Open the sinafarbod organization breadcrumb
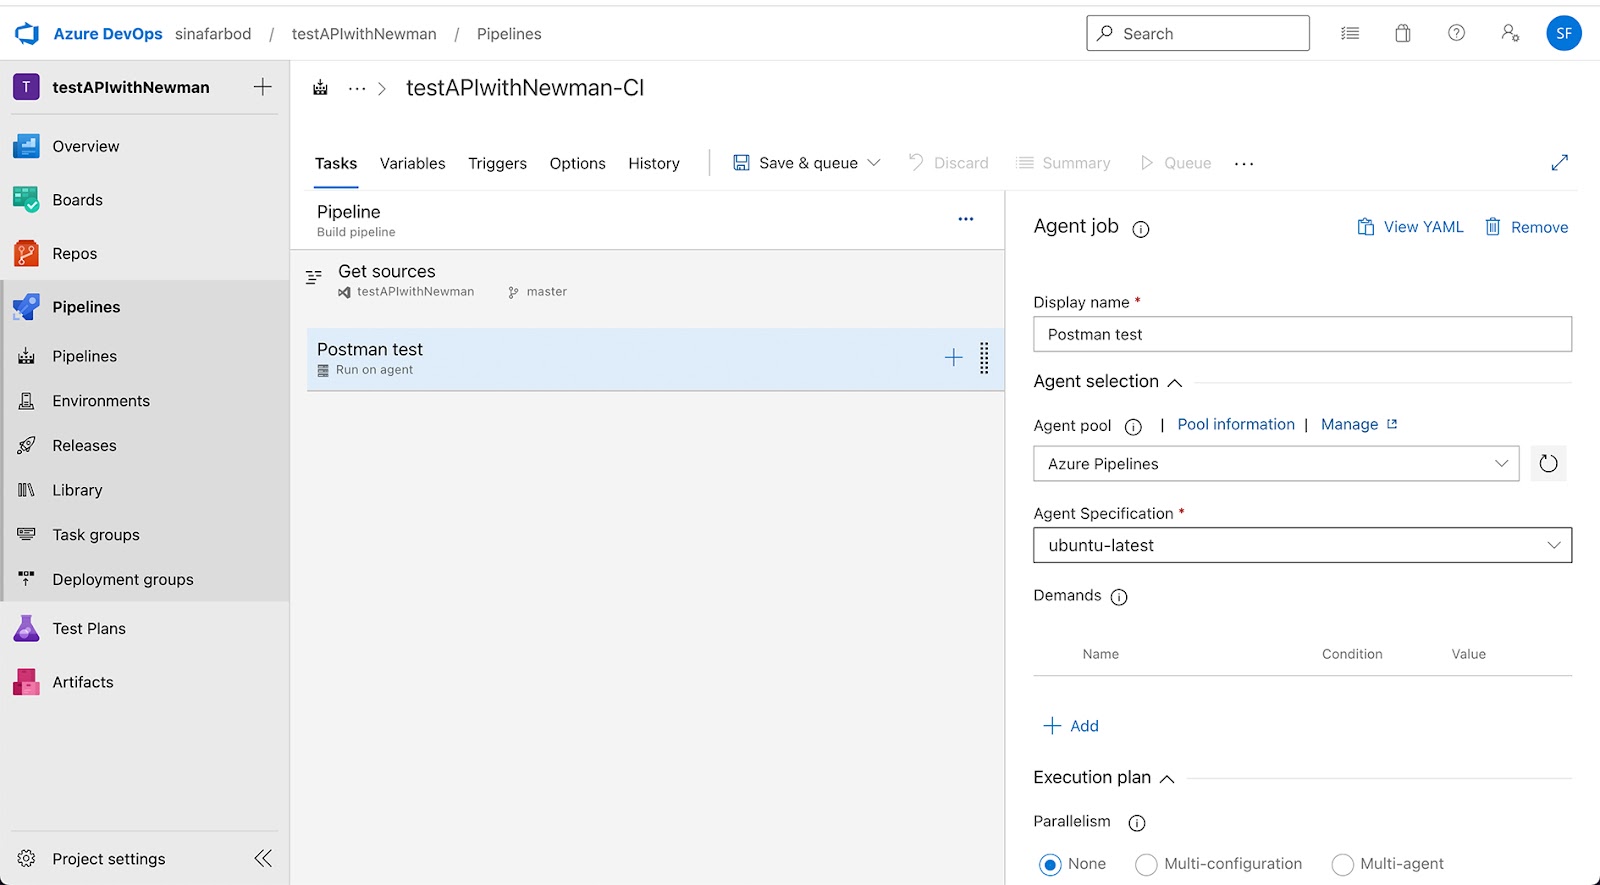This screenshot has width=1600, height=885. (x=213, y=34)
